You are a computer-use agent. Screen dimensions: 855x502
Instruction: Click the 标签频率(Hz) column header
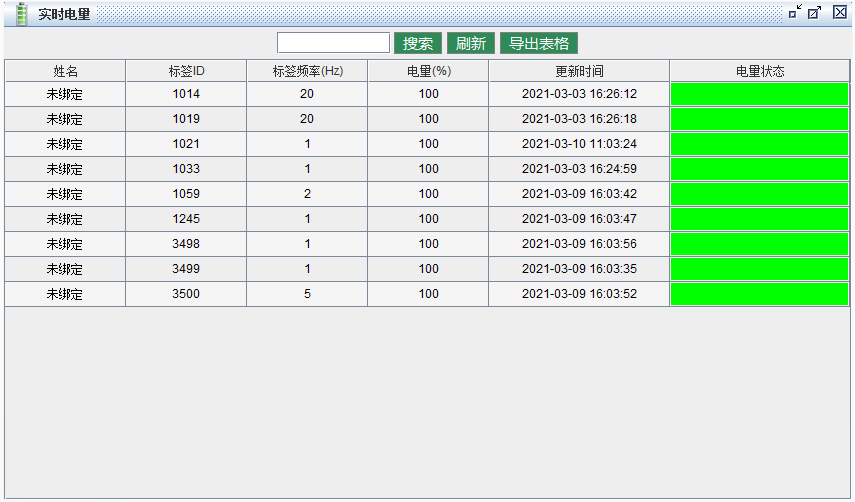tap(307, 71)
